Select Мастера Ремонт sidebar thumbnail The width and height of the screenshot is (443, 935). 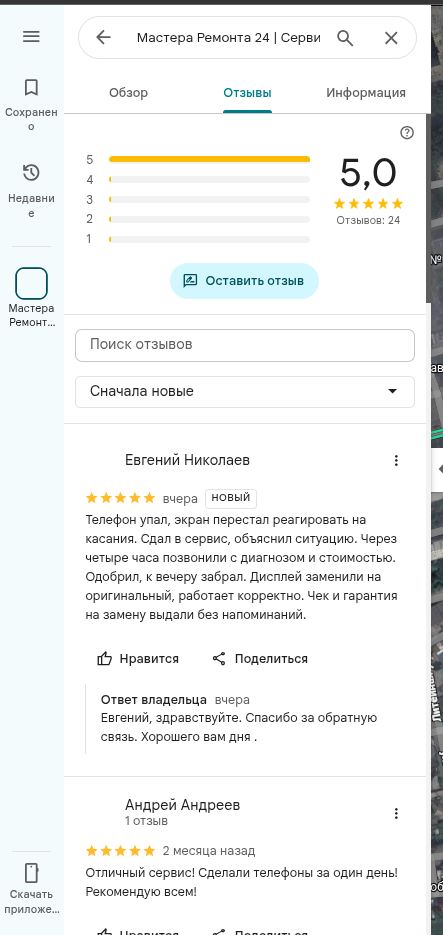[31, 283]
